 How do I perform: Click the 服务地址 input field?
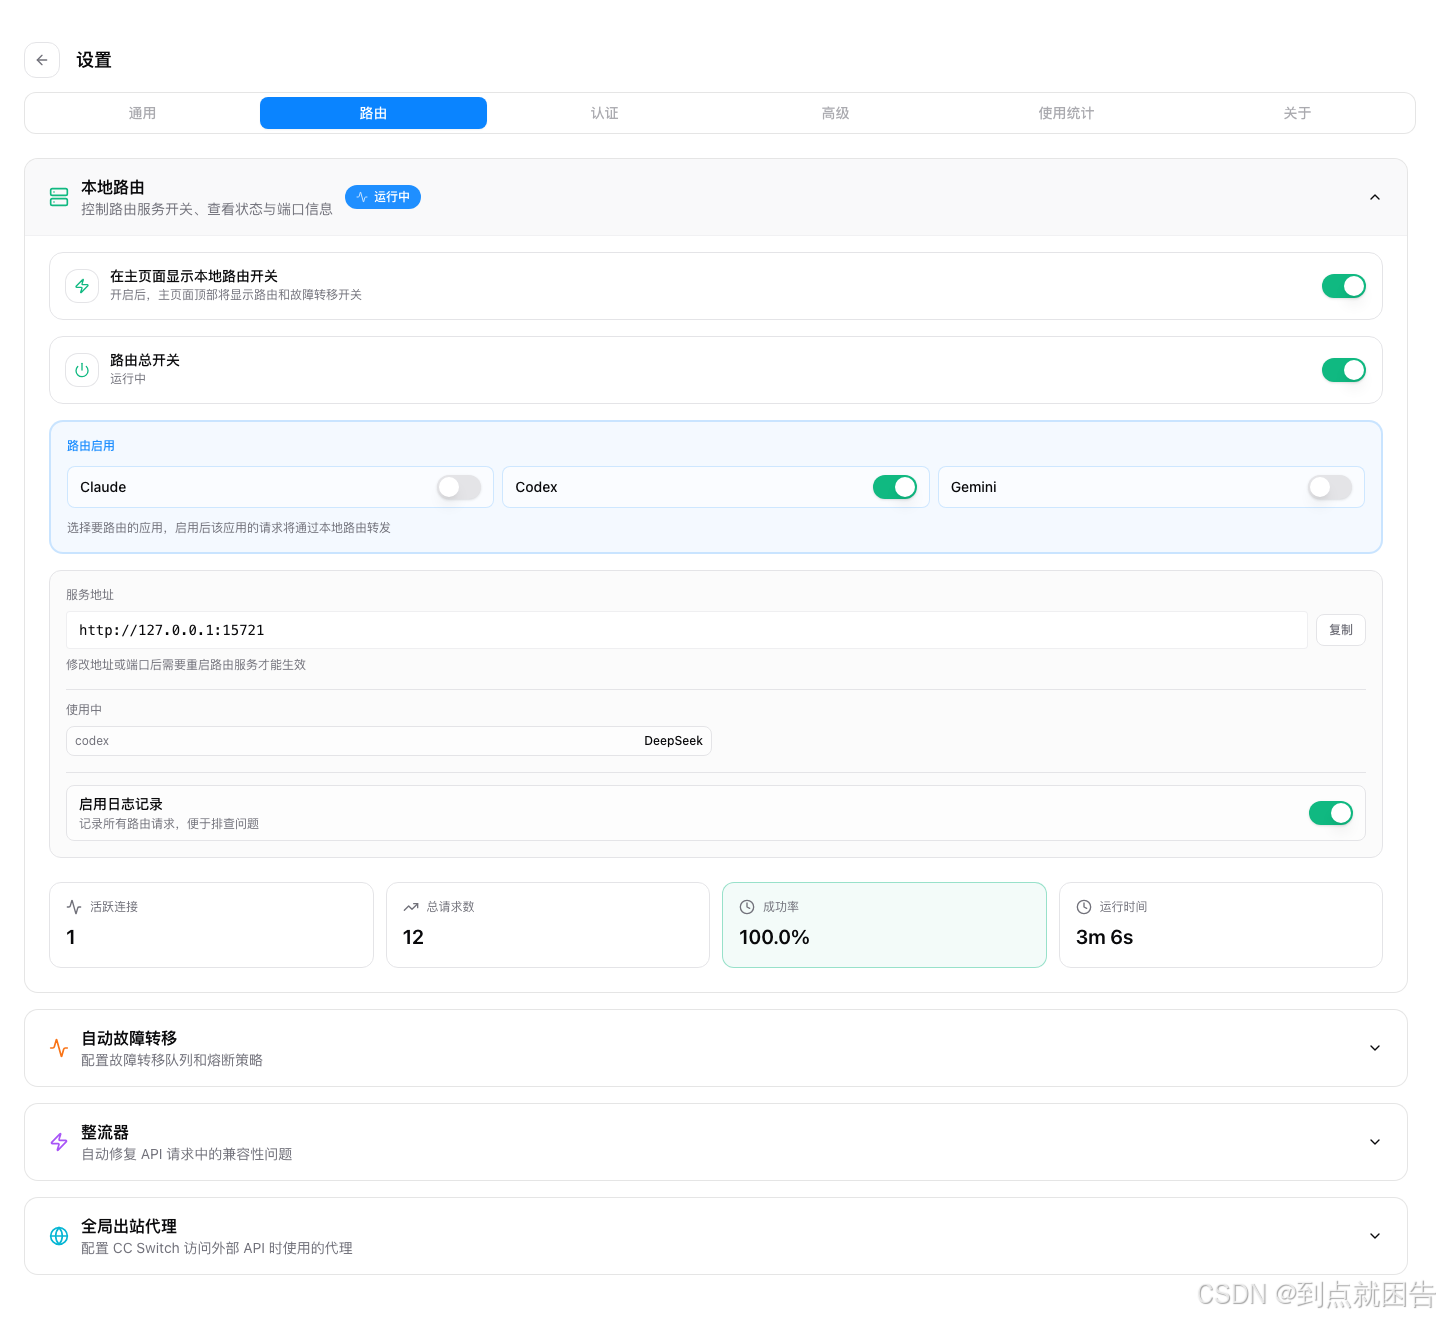pyautogui.click(x=687, y=630)
